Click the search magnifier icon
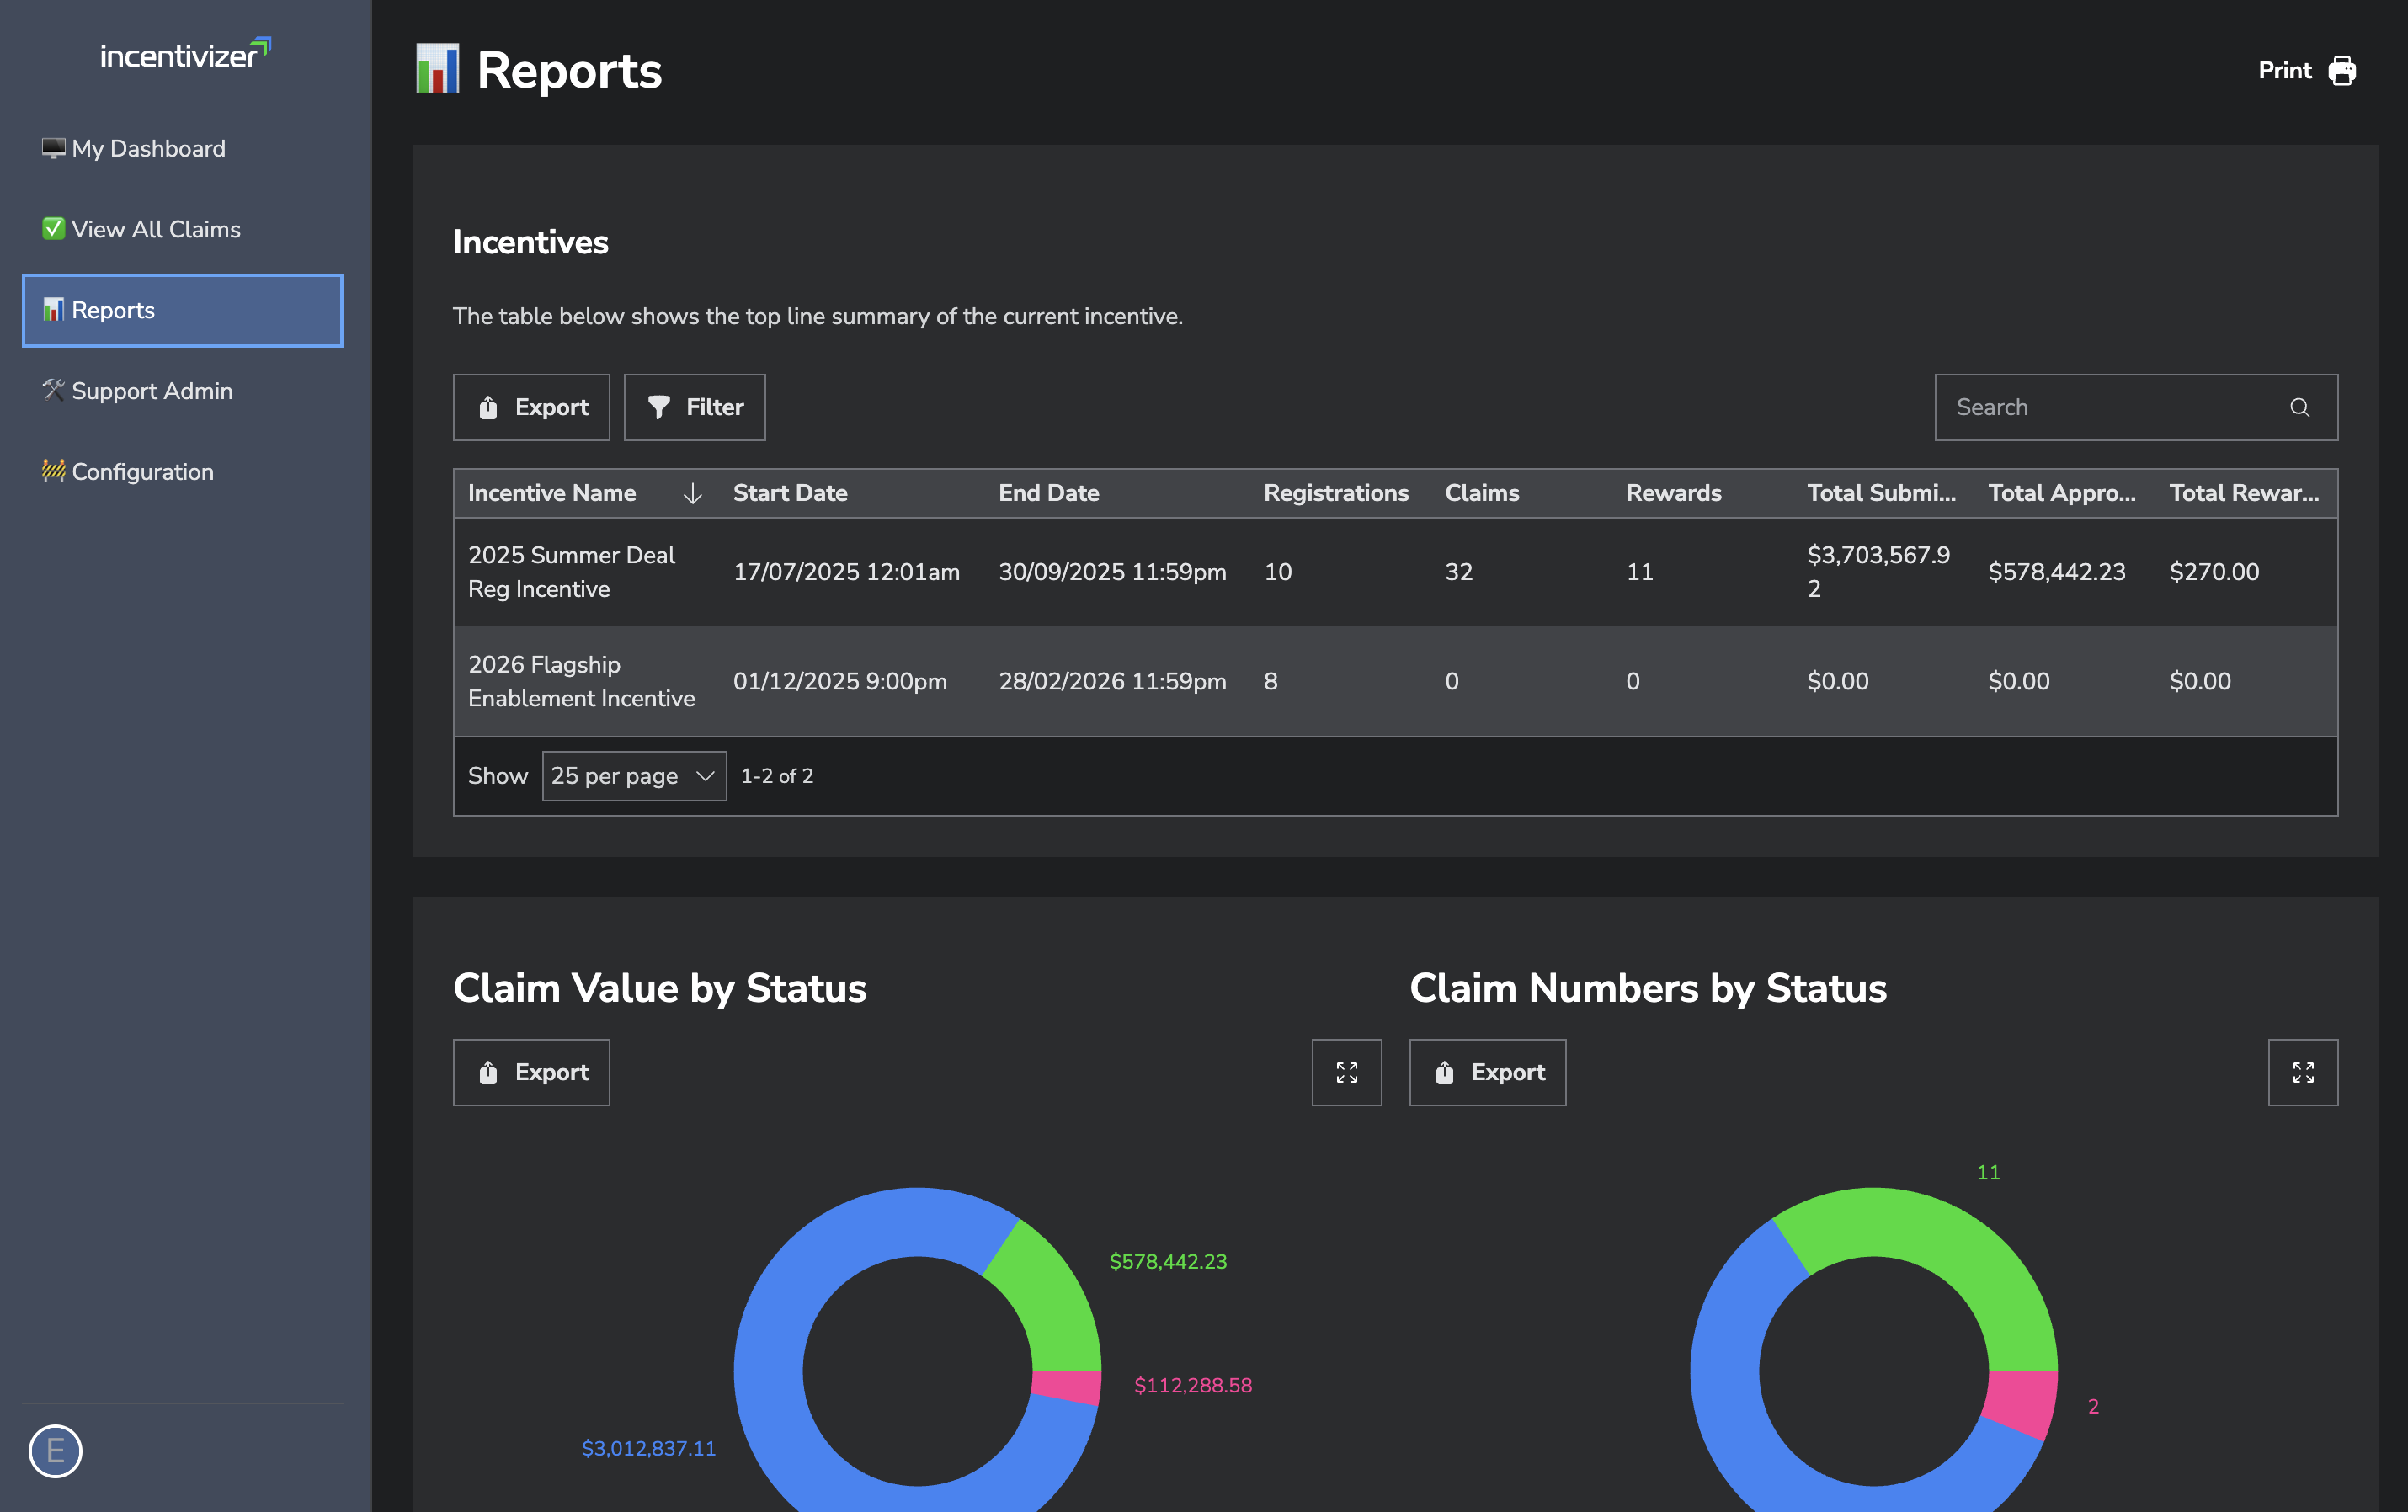 coord(2299,407)
